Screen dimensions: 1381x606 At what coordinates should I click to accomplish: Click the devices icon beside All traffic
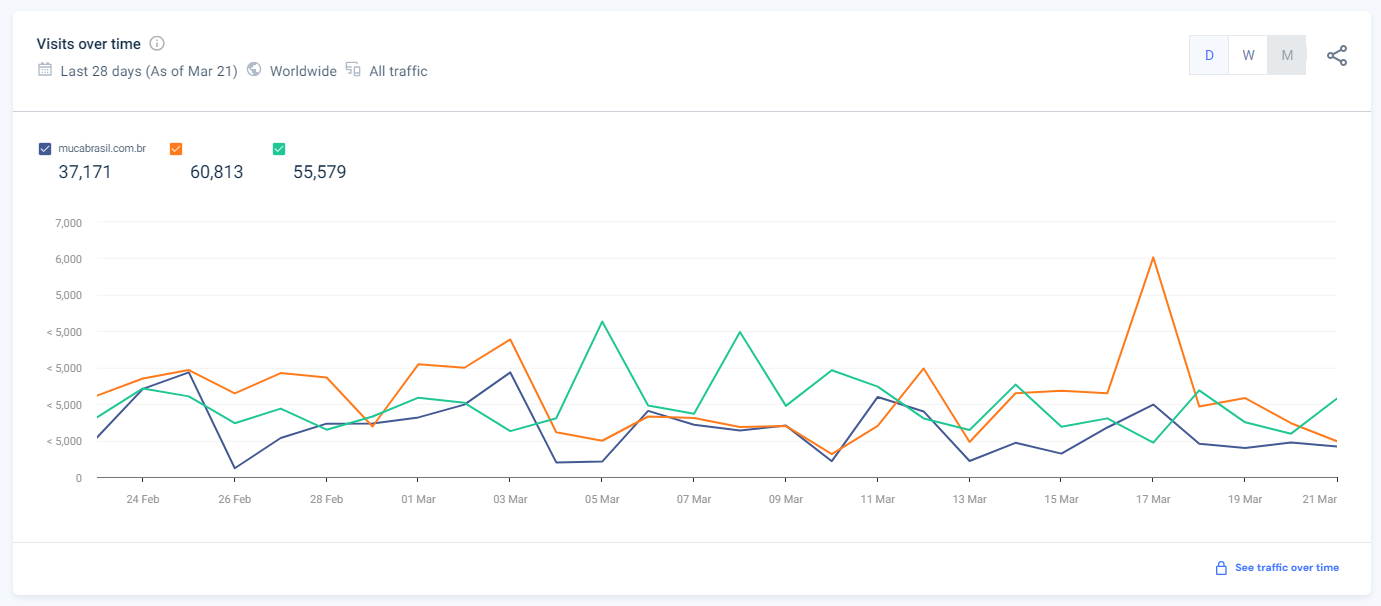pyautogui.click(x=353, y=70)
